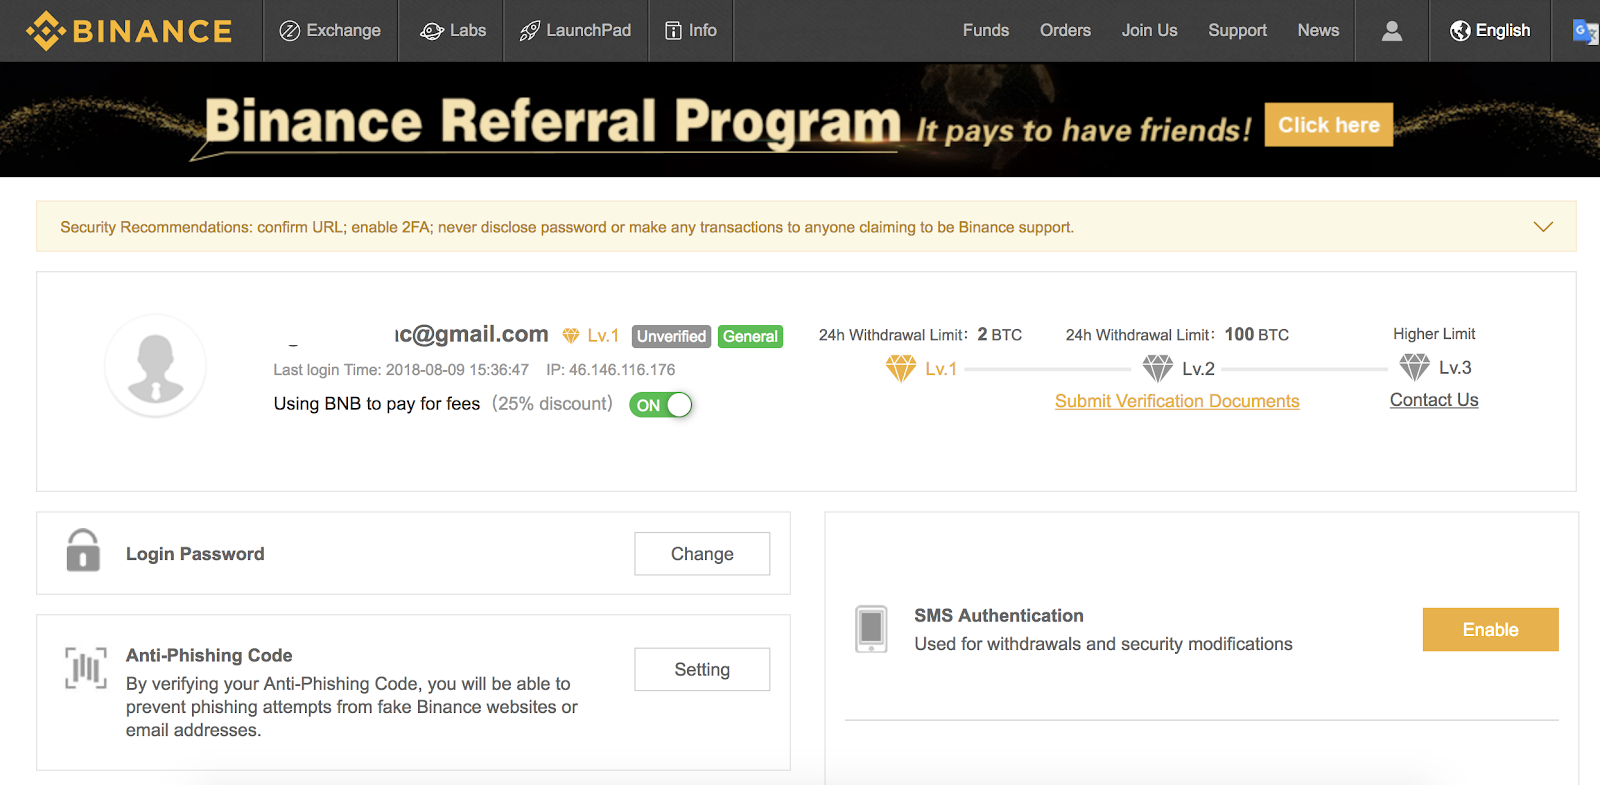
Task: Click the IP: 46.146.116.176 text
Action: point(611,370)
